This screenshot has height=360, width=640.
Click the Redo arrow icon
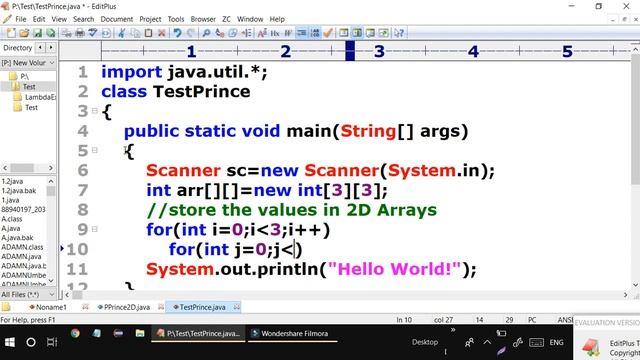click(191, 33)
